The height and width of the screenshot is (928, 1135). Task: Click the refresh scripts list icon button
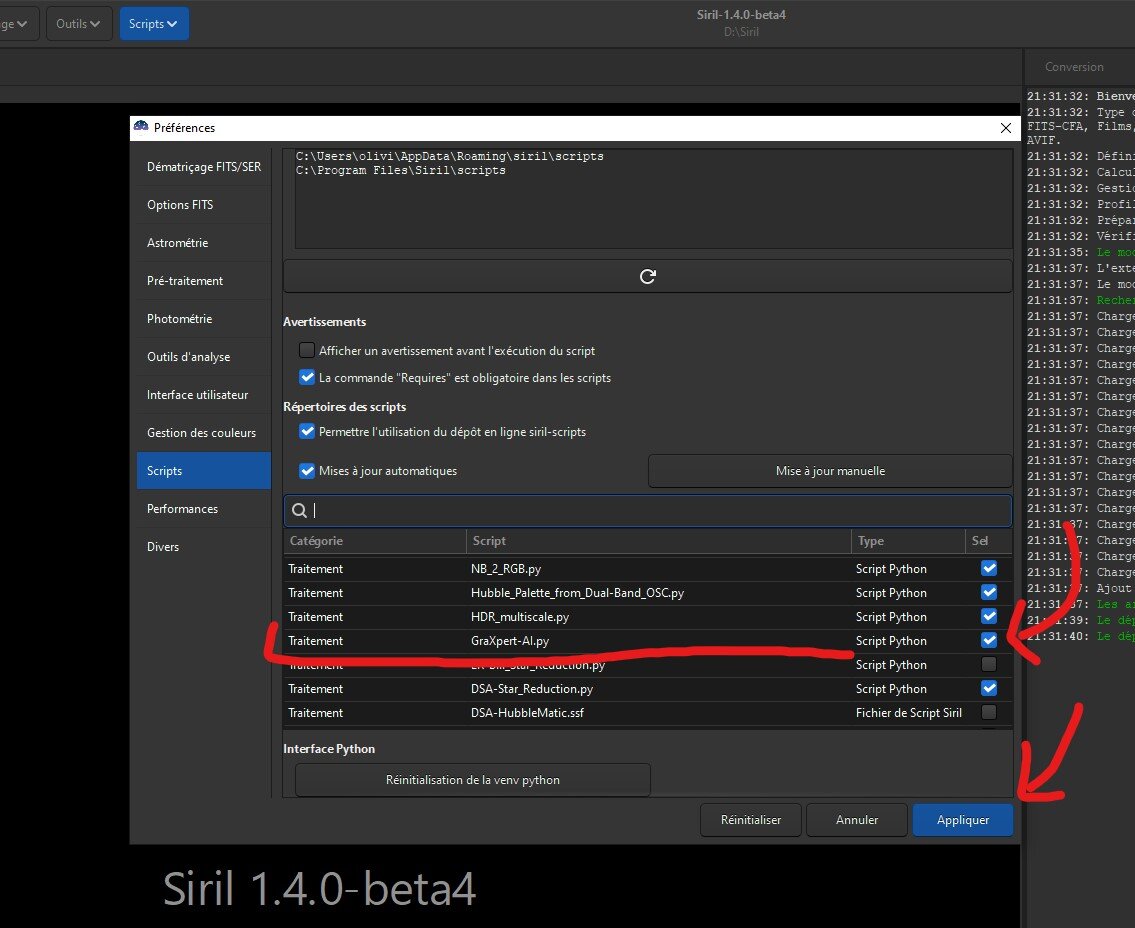coord(647,277)
